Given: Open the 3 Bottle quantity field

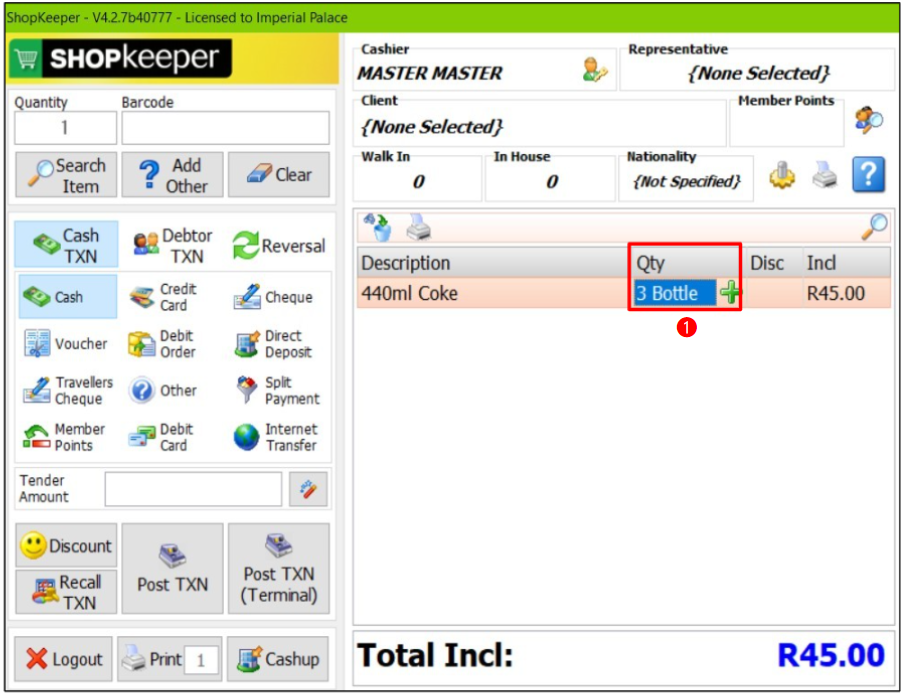Looking at the screenshot, I should tap(675, 293).
